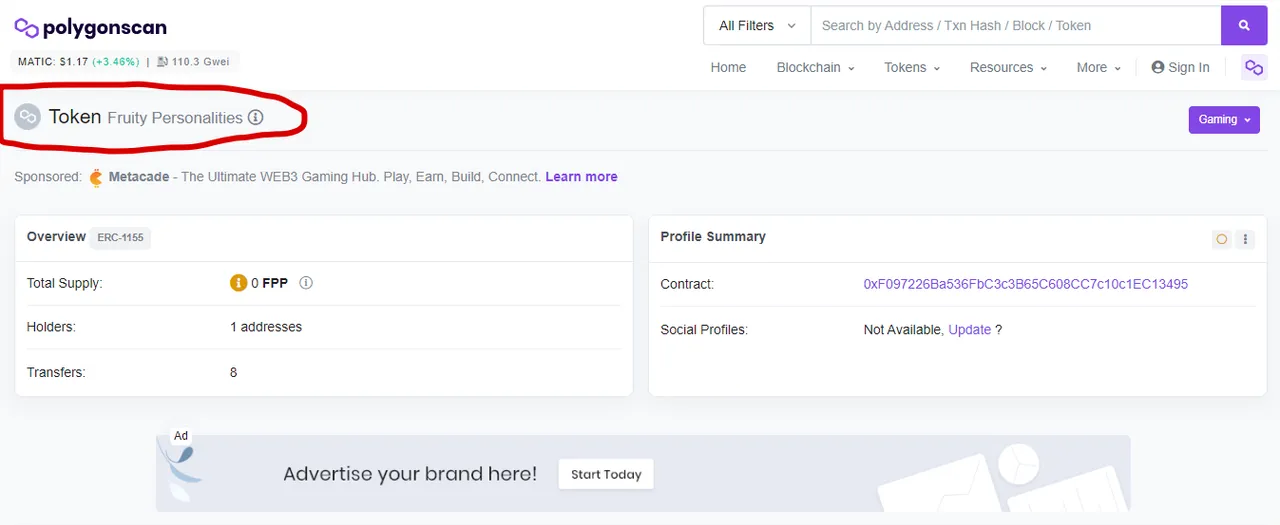Click Learn more sponsored link

581,177
